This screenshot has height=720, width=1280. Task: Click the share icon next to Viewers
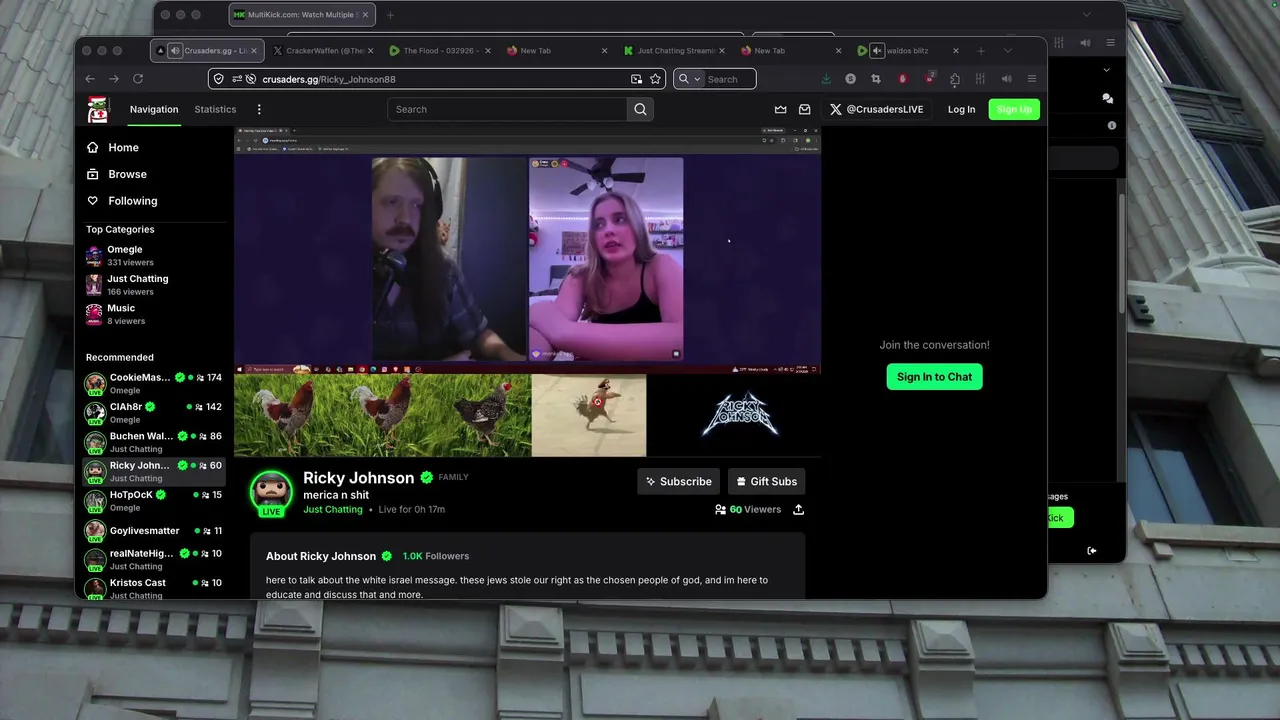(798, 509)
